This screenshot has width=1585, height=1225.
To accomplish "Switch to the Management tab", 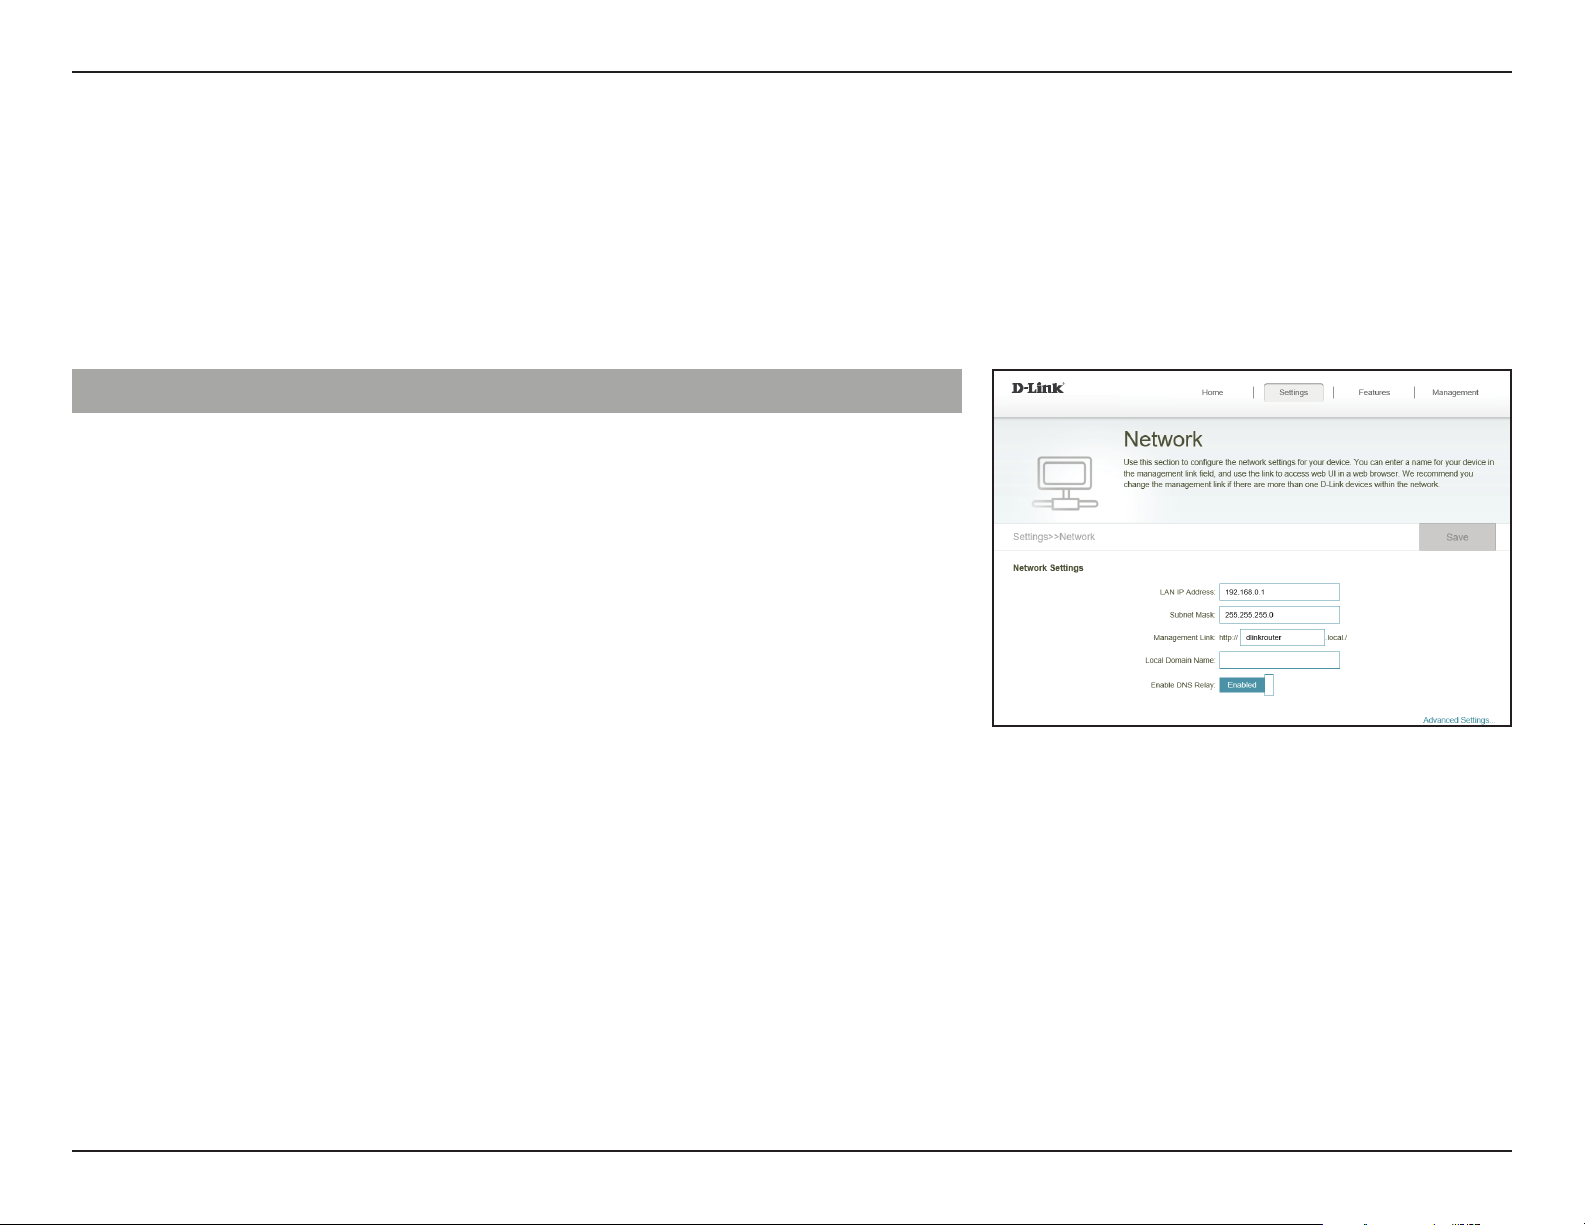I will pyautogui.click(x=1455, y=393).
